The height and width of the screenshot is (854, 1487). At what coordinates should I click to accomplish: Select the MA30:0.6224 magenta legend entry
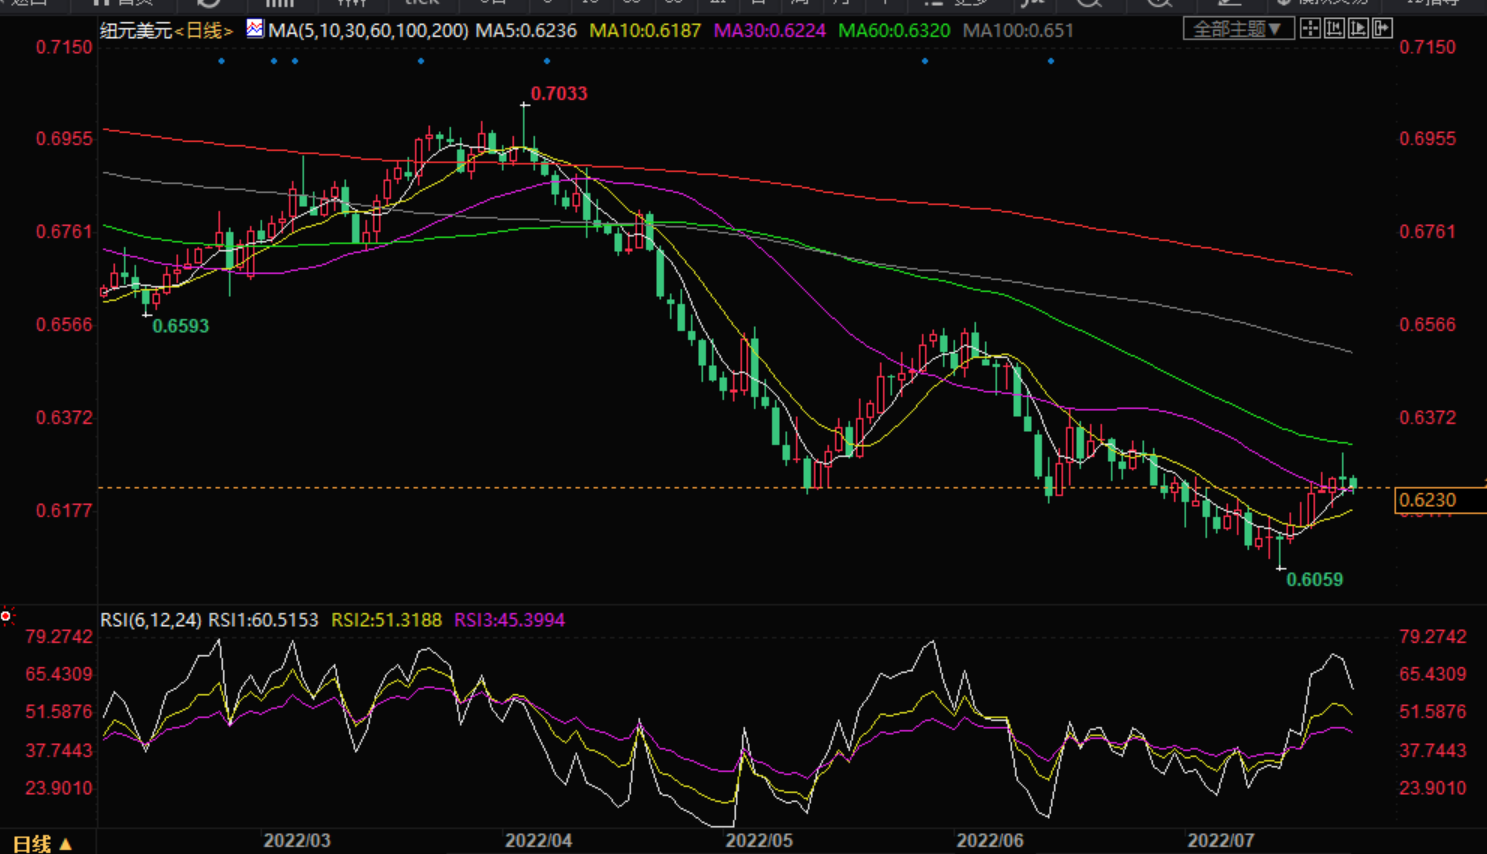pyautogui.click(x=769, y=31)
